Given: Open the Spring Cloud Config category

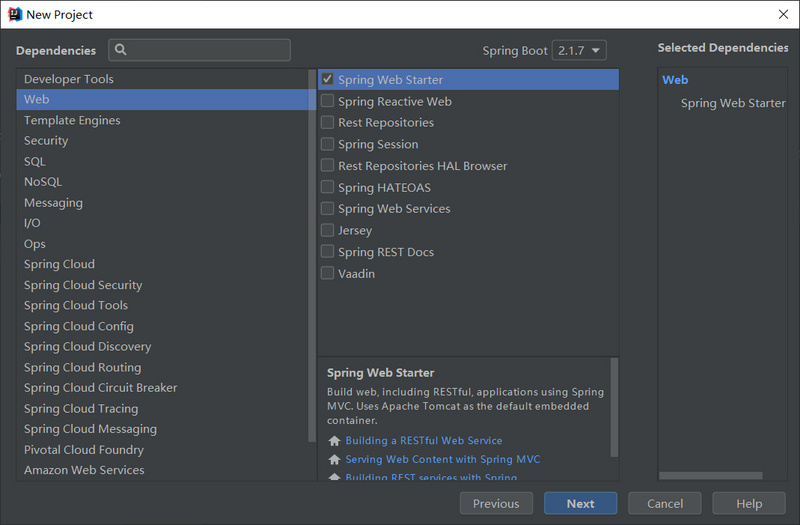Looking at the screenshot, I should pos(163,326).
